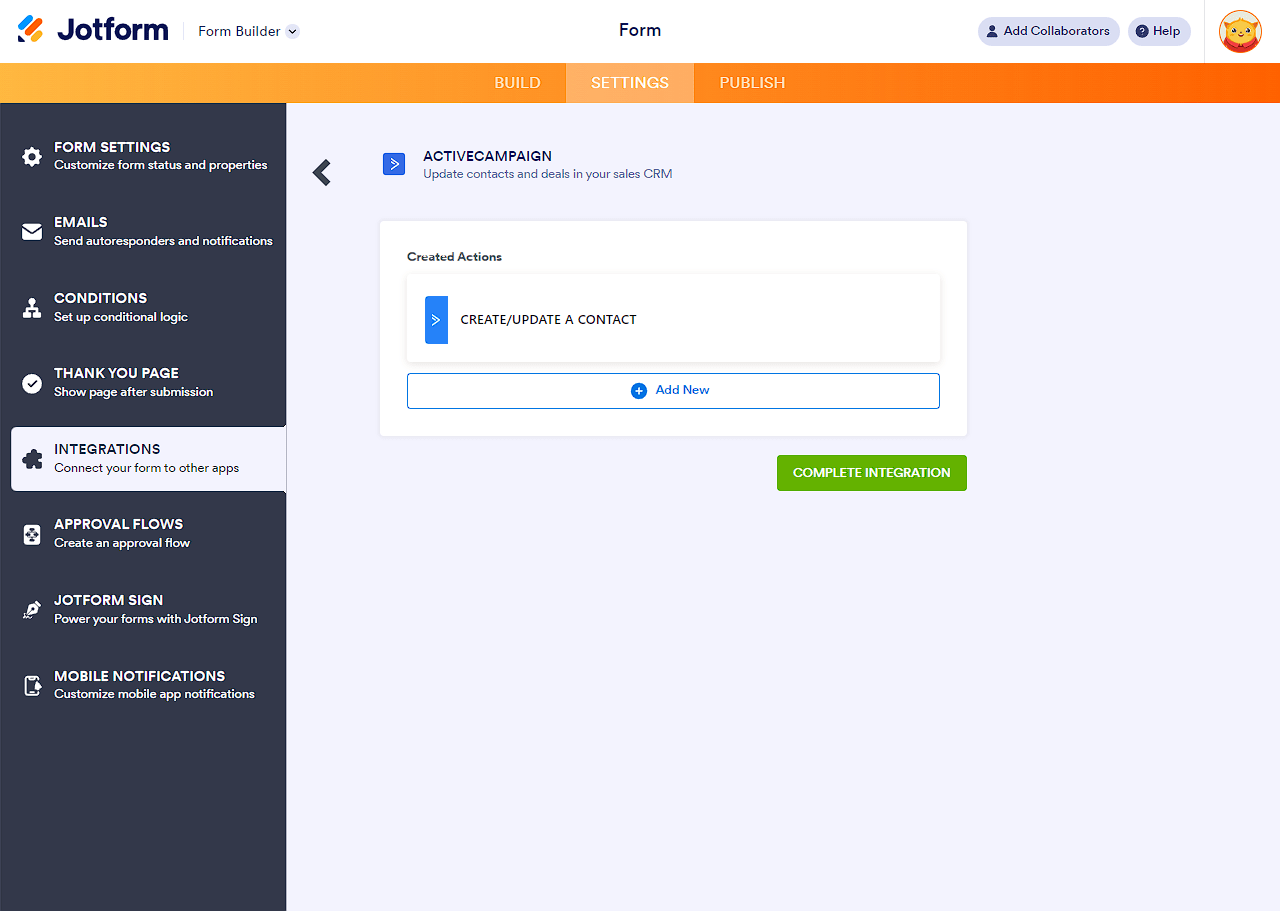Image resolution: width=1280 pixels, height=911 pixels.
Task: Click the Thank You Page checkmark icon
Action: point(32,383)
